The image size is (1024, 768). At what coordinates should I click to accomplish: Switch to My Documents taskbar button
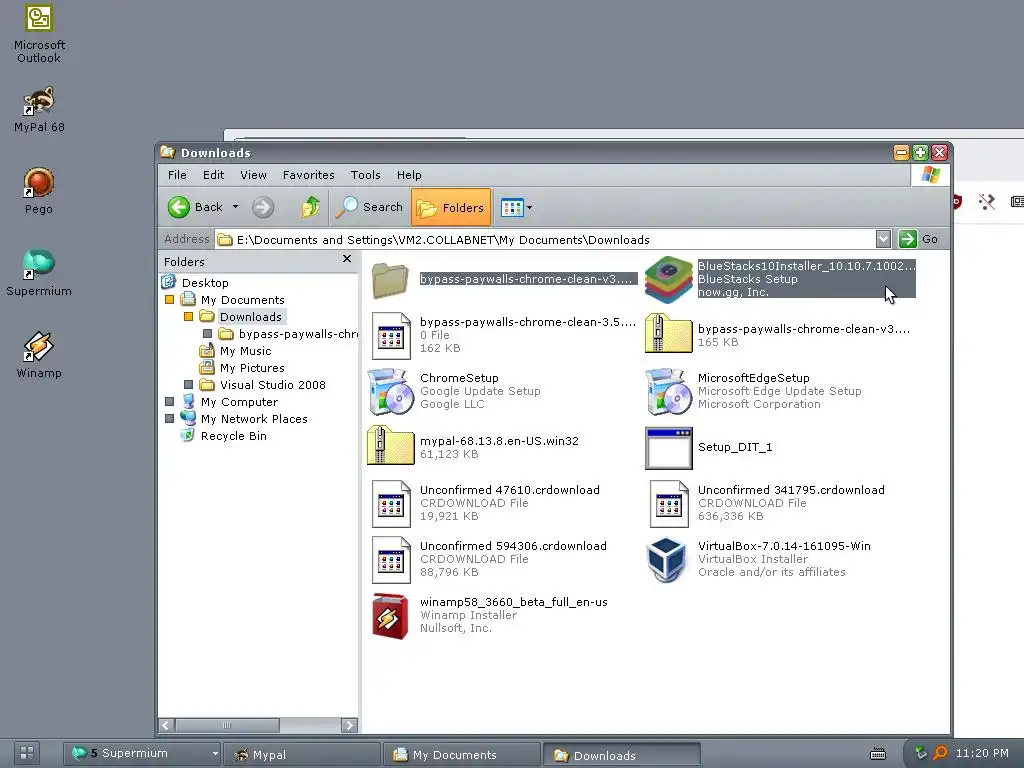coord(462,754)
